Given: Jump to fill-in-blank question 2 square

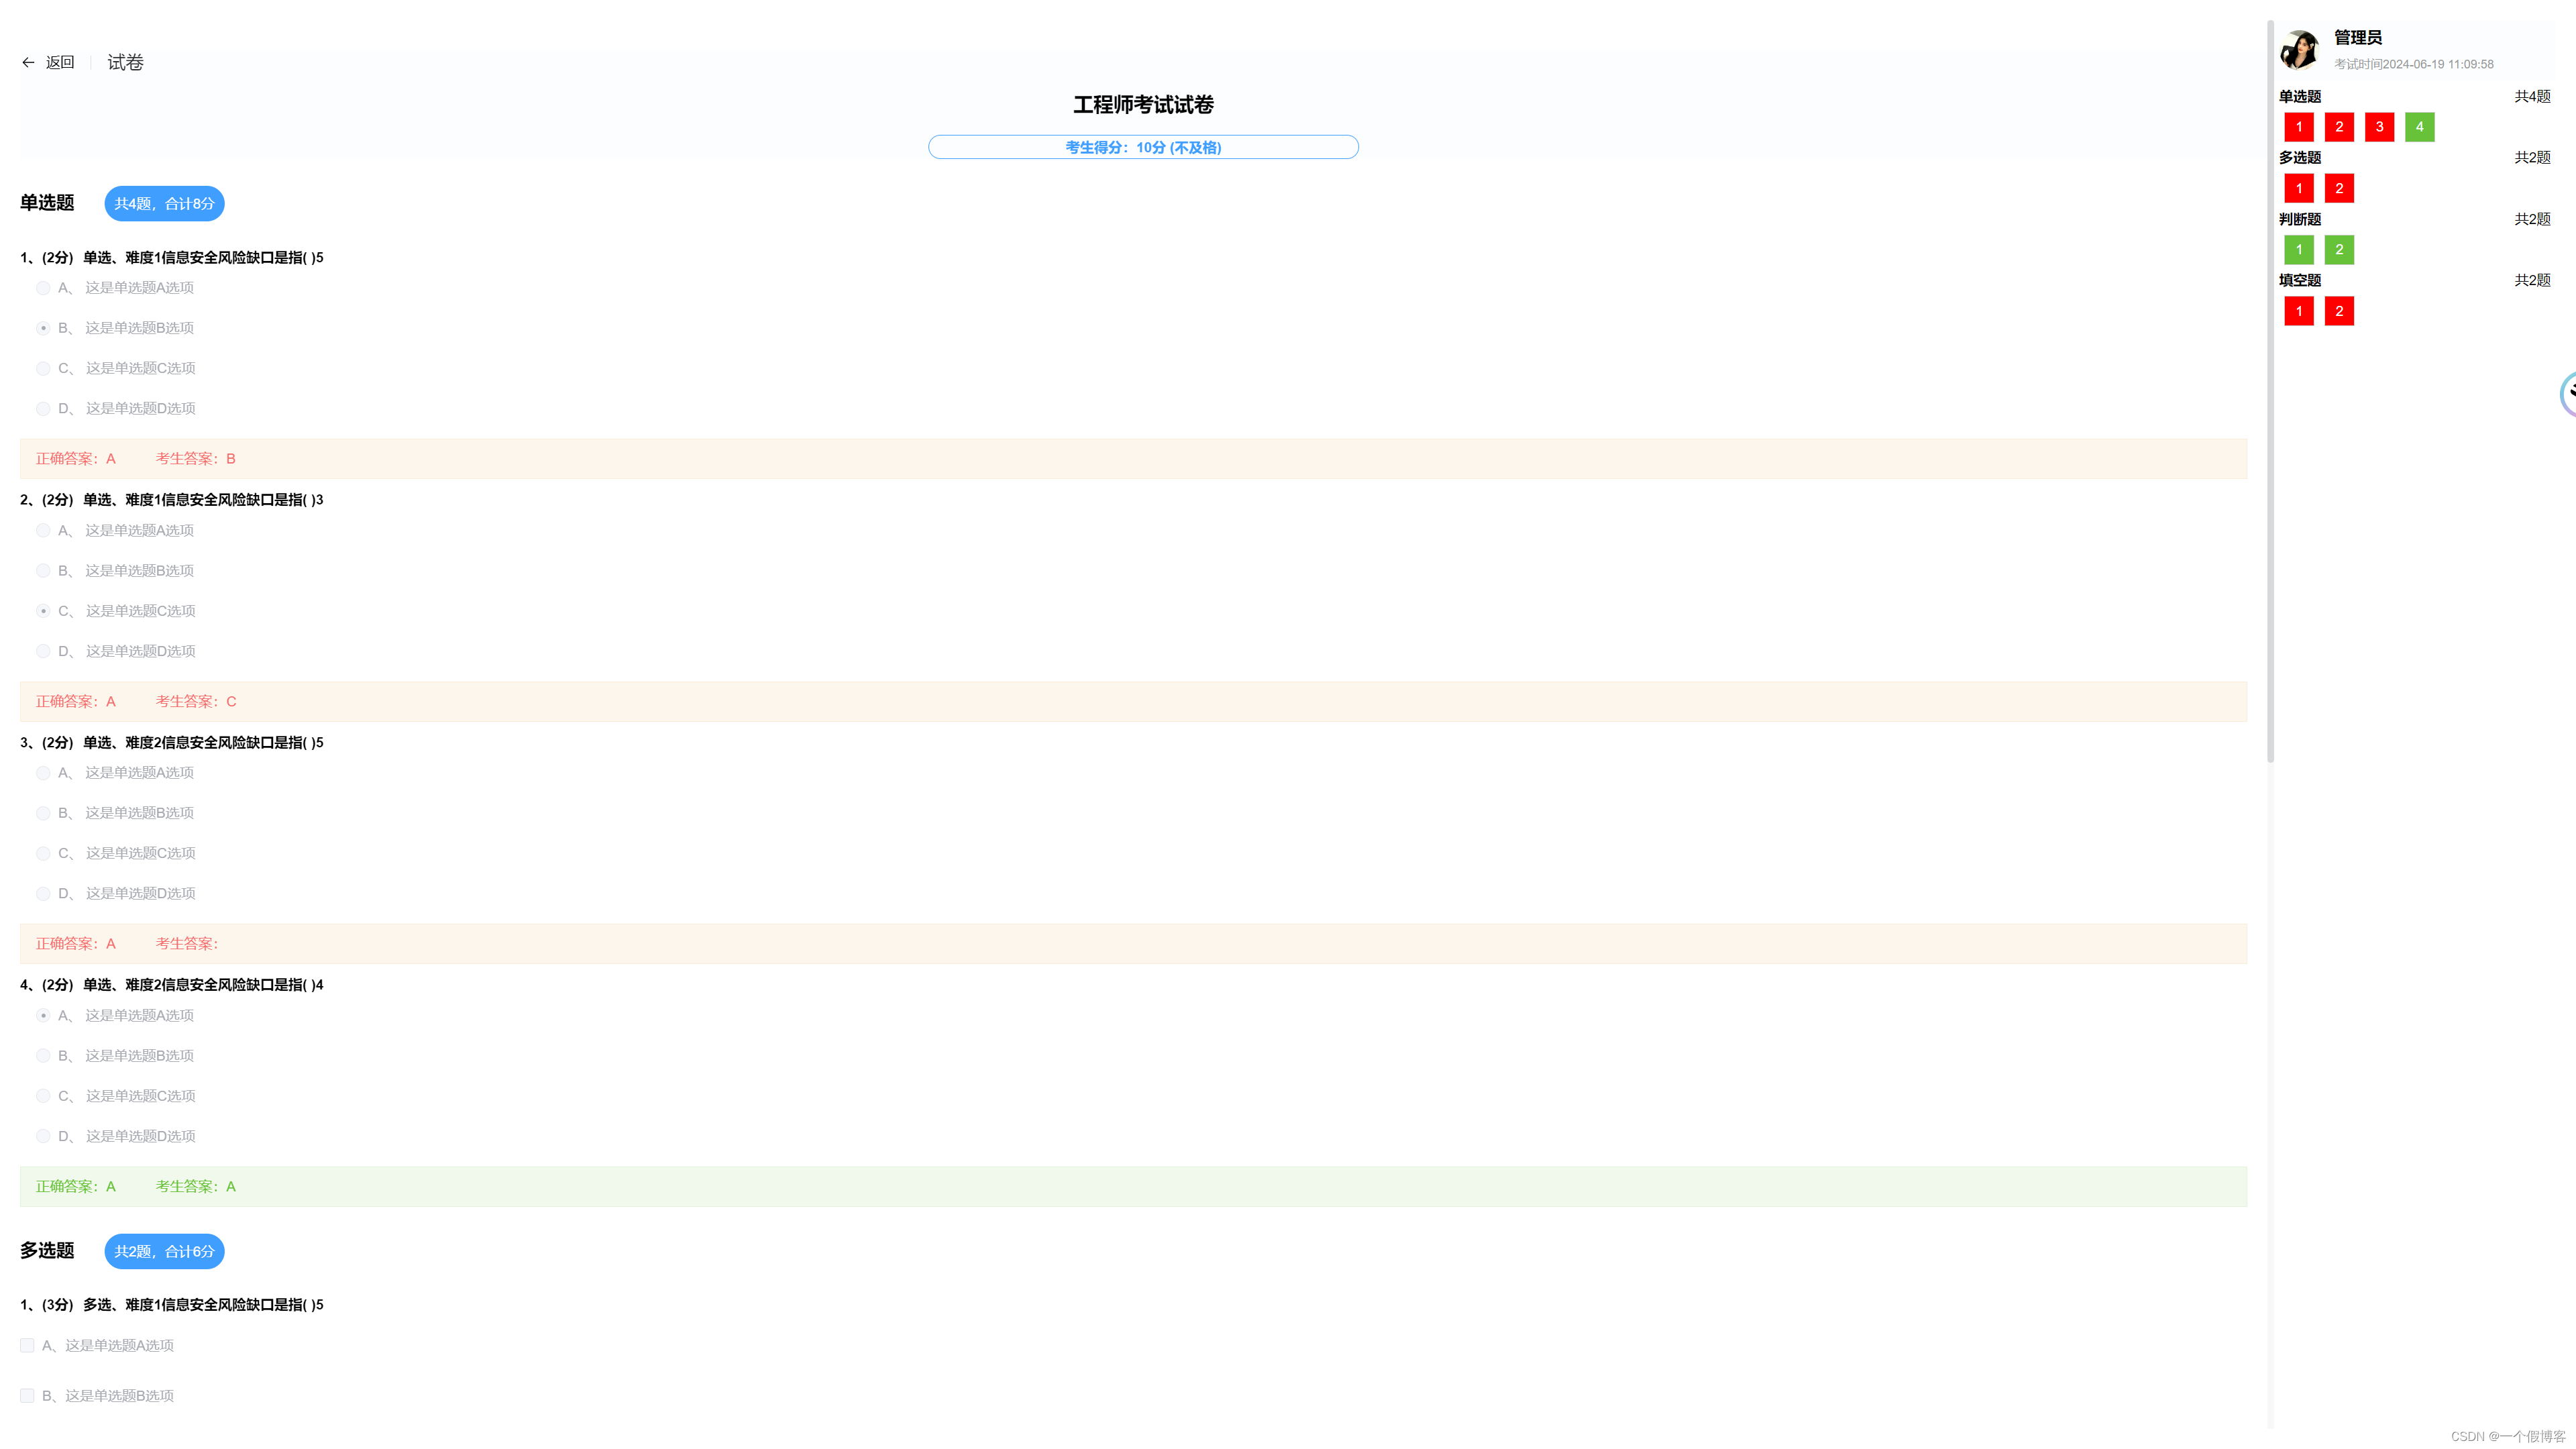Looking at the screenshot, I should (2339, 311).
